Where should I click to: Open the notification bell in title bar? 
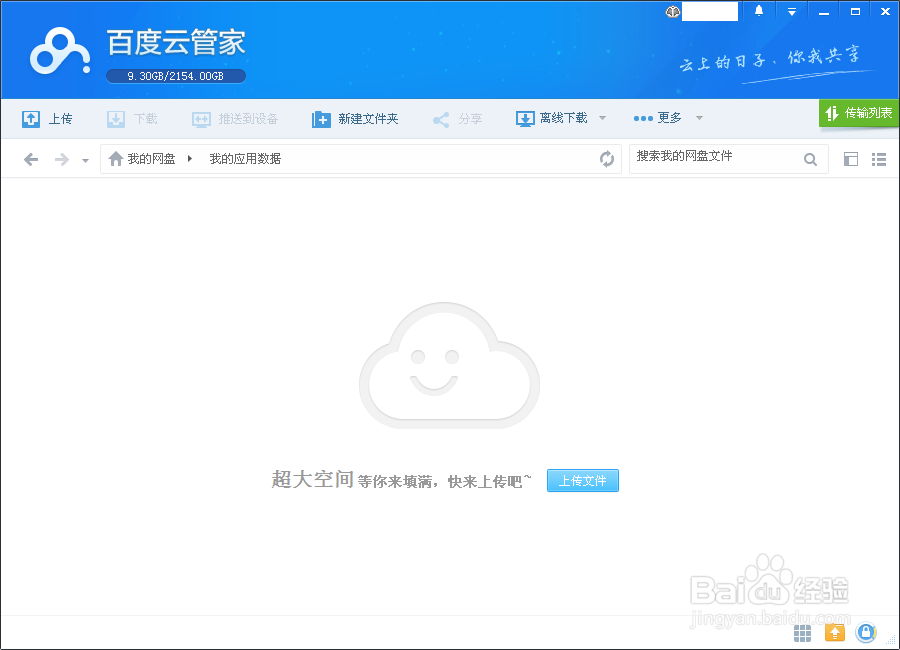tap(757, 11)
